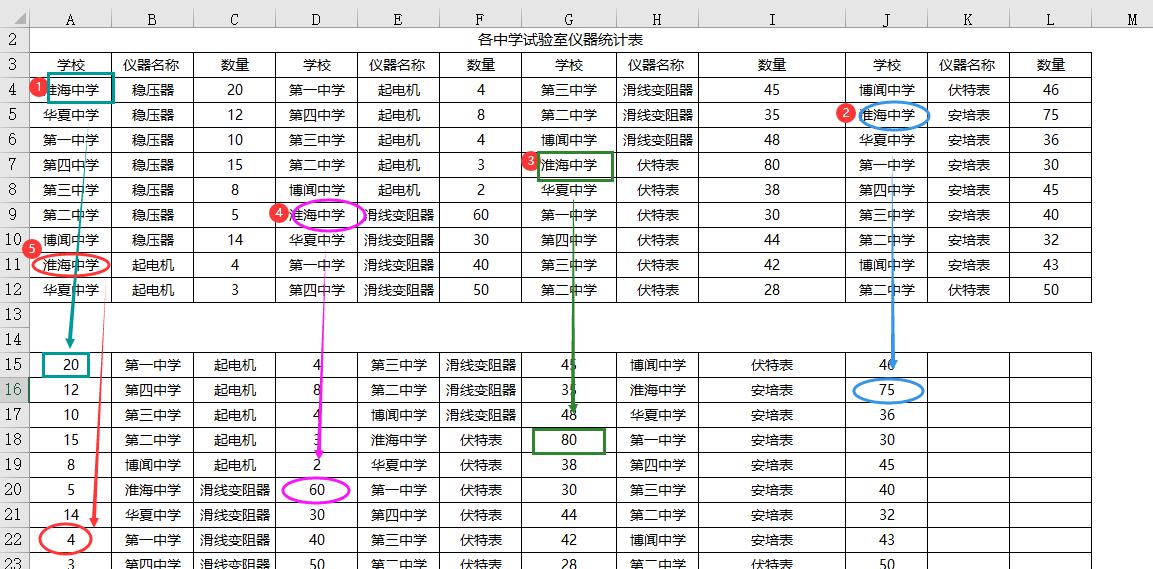
Task: Select cell J4 博闻中学
Action: (886, 90)
